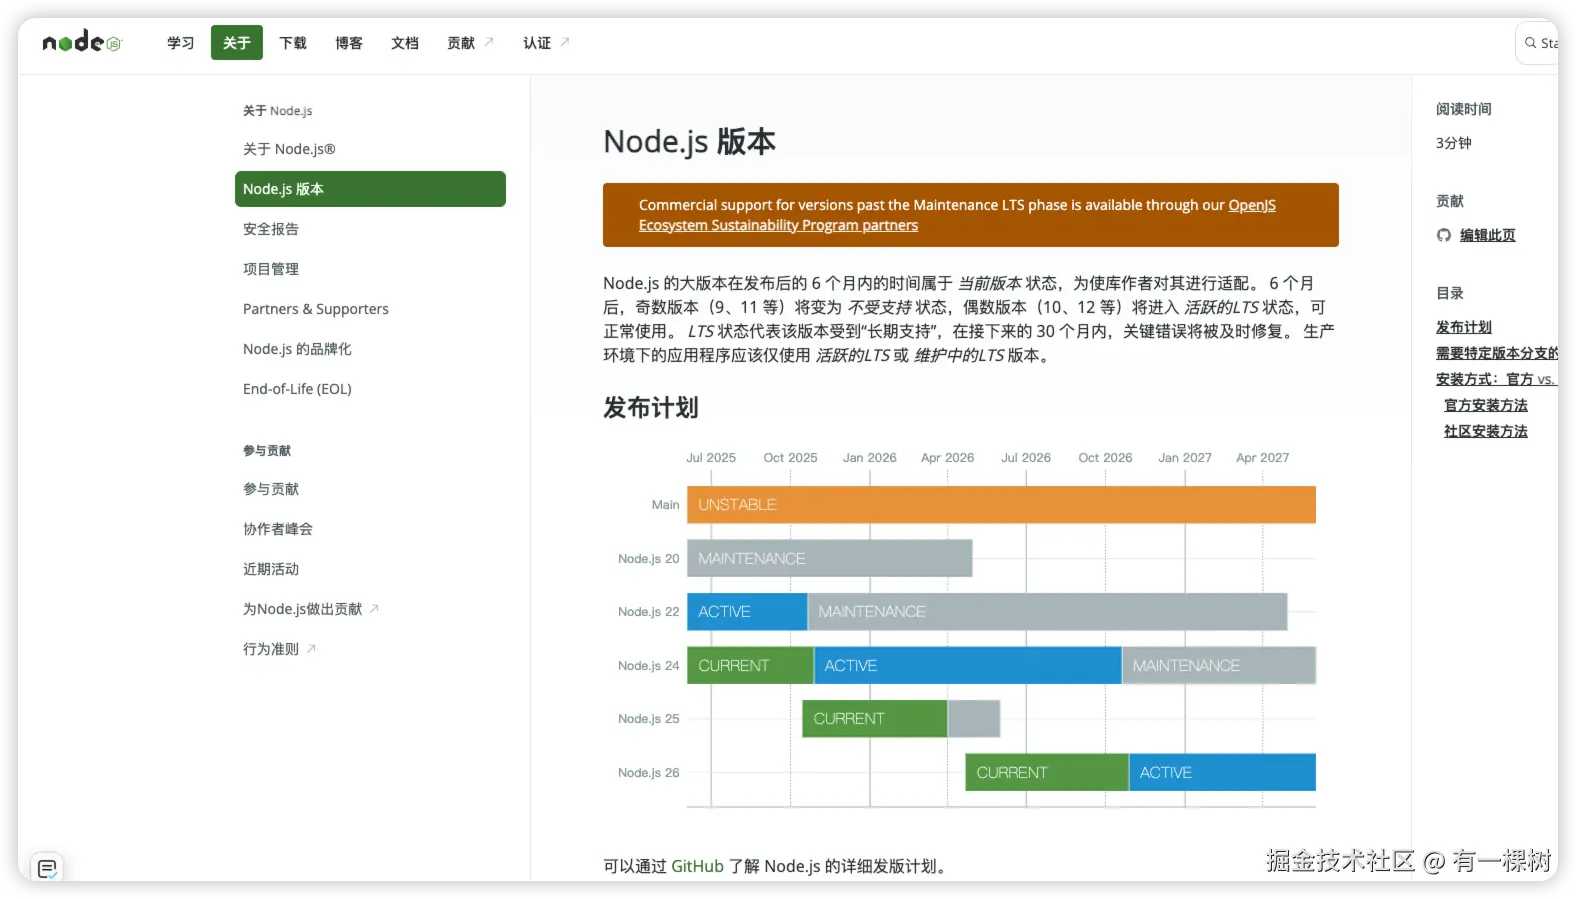Click the 编辑此页 link
Image resolution: width=1576 pixels, height=899 pixels.
1487,235
